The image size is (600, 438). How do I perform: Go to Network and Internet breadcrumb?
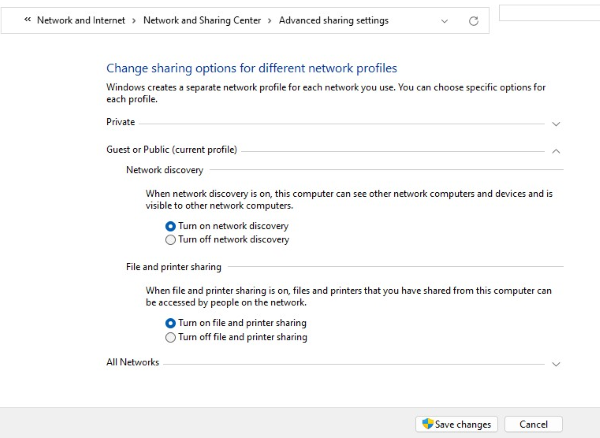pyautogui.click(x=81, y=20)
